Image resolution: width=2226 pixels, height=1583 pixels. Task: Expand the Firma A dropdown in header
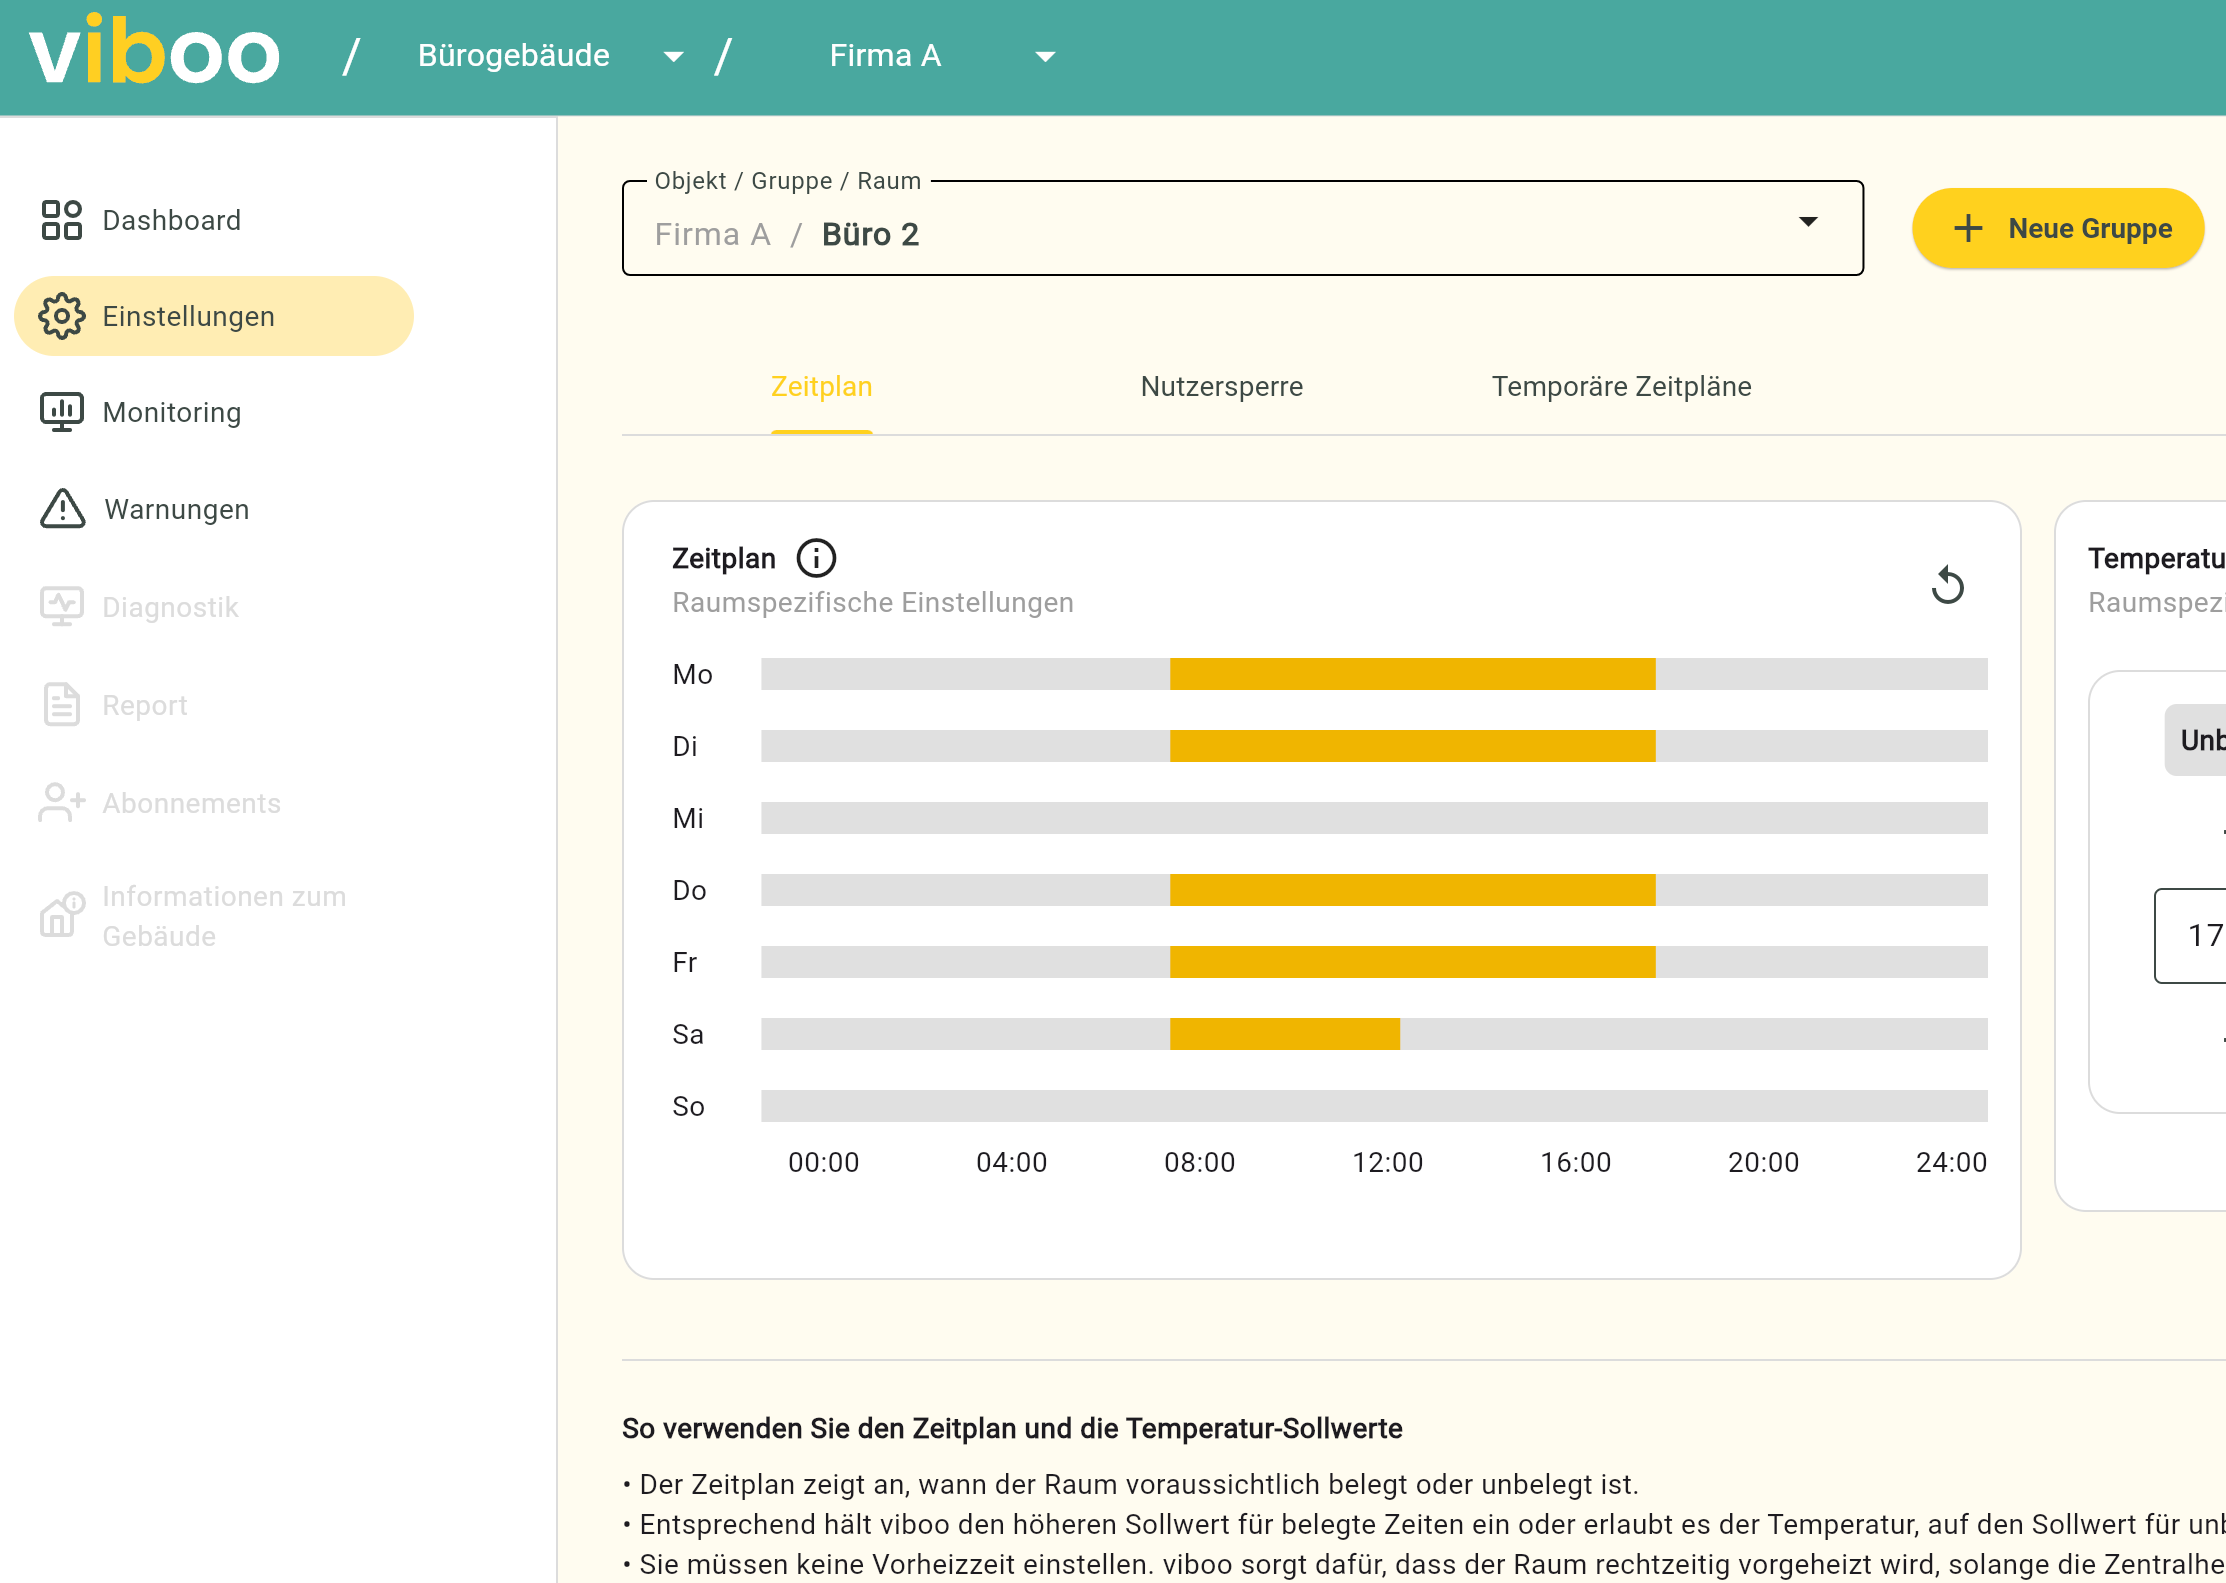1045,56
